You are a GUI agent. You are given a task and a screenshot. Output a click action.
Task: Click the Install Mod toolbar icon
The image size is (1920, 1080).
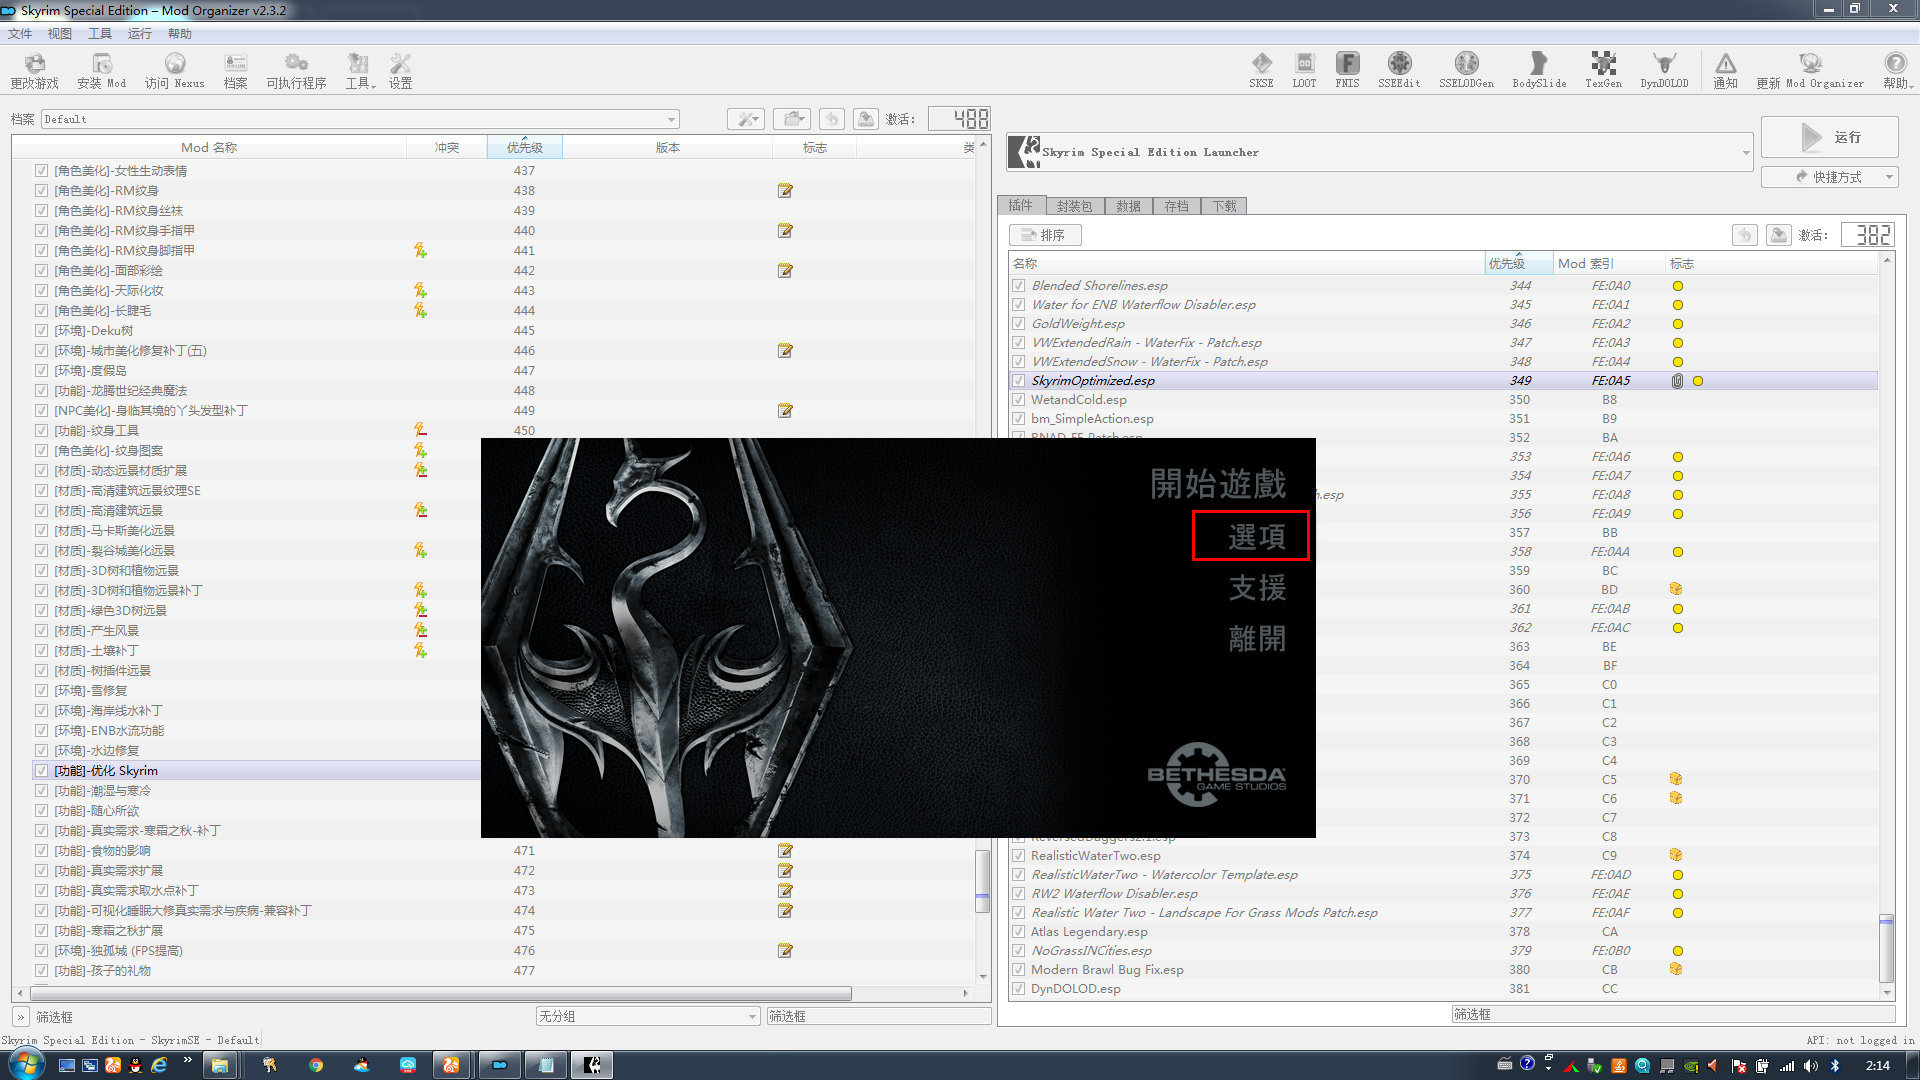101,69
